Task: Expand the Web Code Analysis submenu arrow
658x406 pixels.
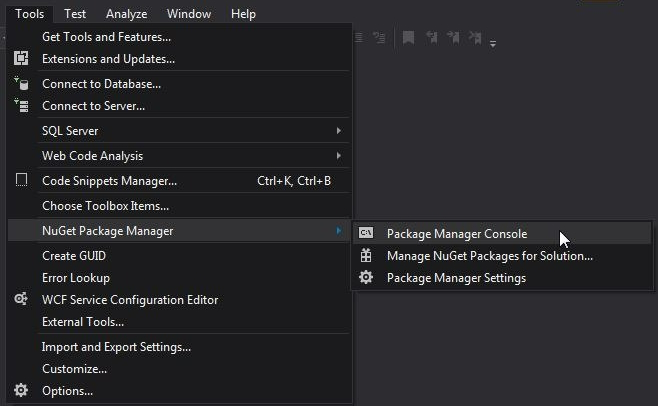Action: coord(339,156)
